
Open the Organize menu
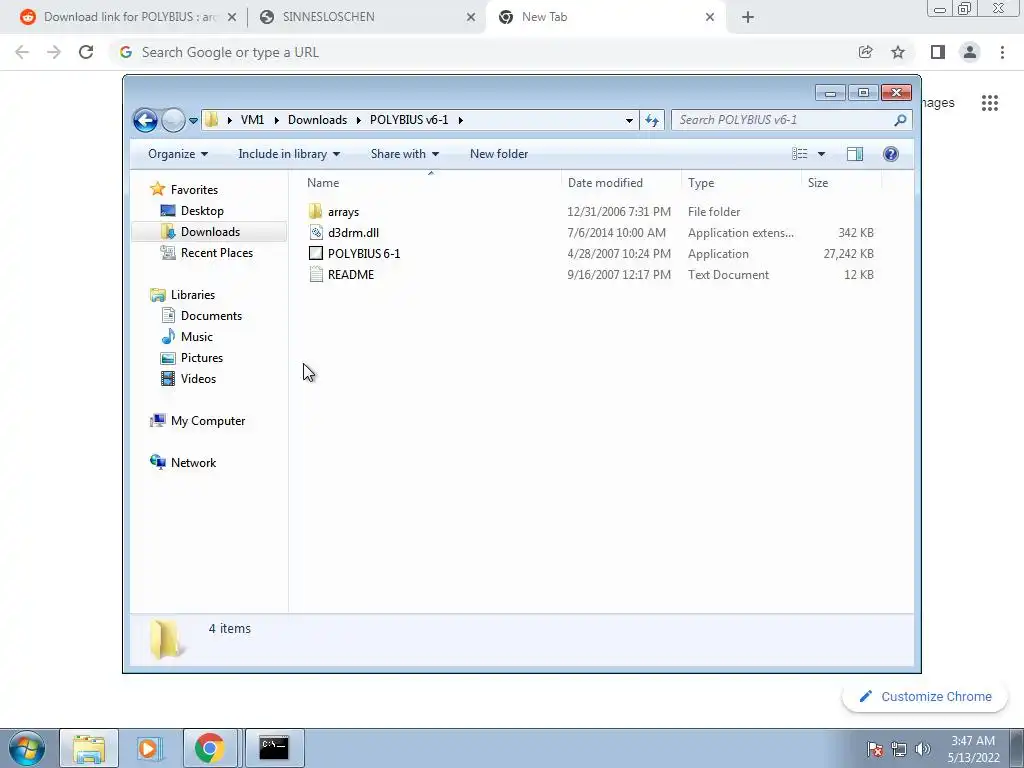tap(178, 154)
